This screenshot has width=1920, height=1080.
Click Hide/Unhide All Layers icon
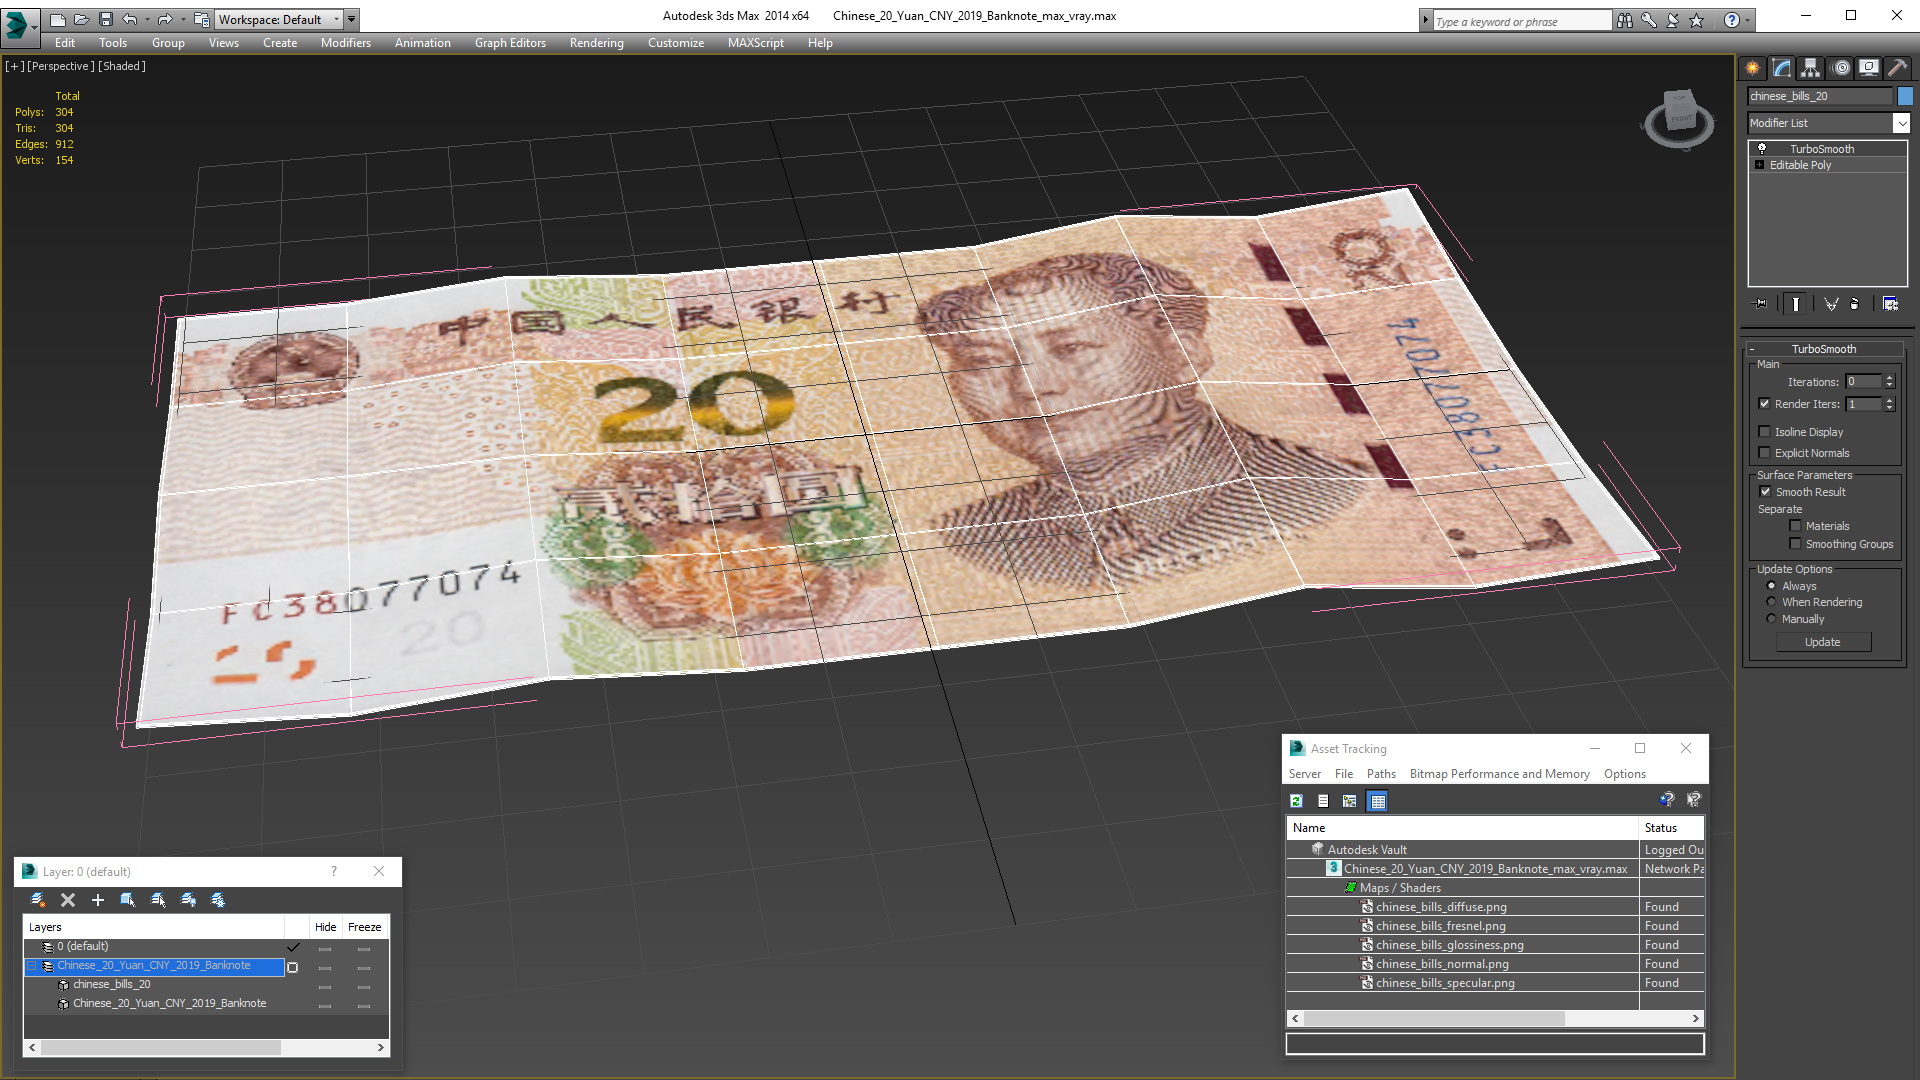click(x=188, y=900)
